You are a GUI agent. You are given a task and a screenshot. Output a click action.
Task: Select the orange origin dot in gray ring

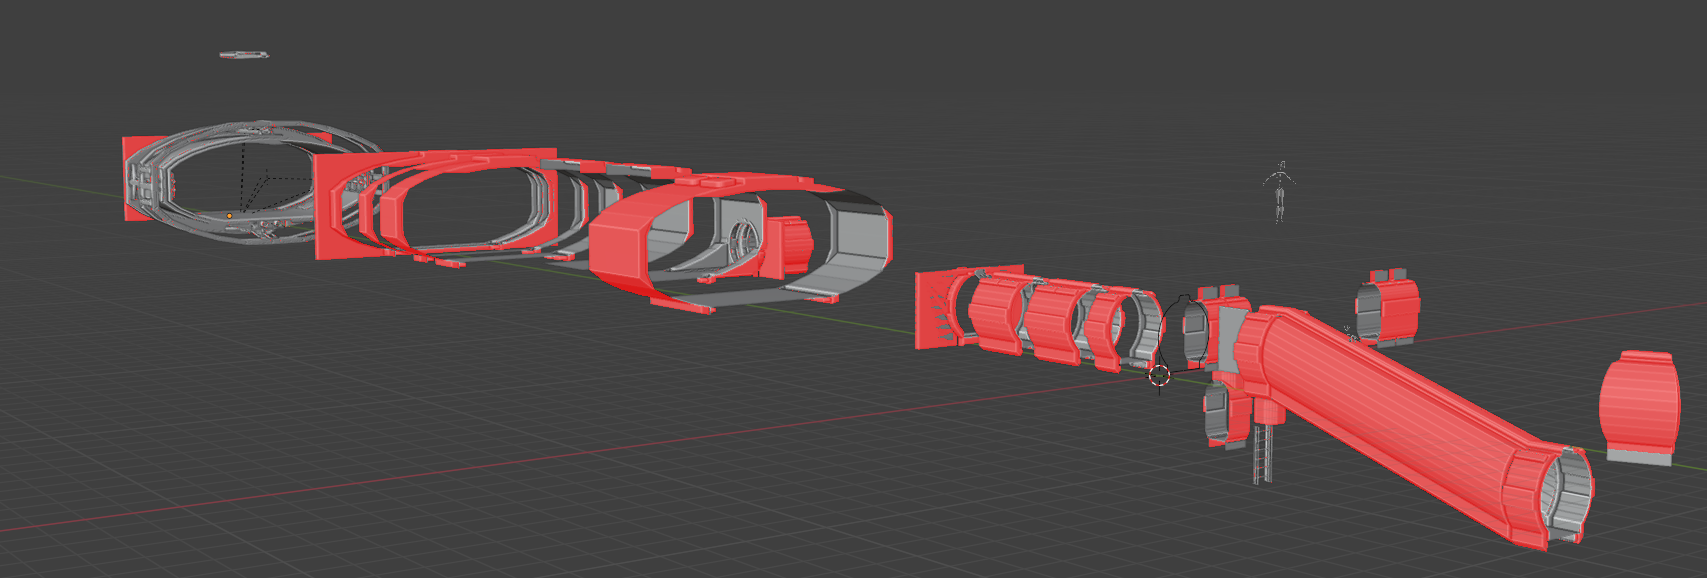229,215
